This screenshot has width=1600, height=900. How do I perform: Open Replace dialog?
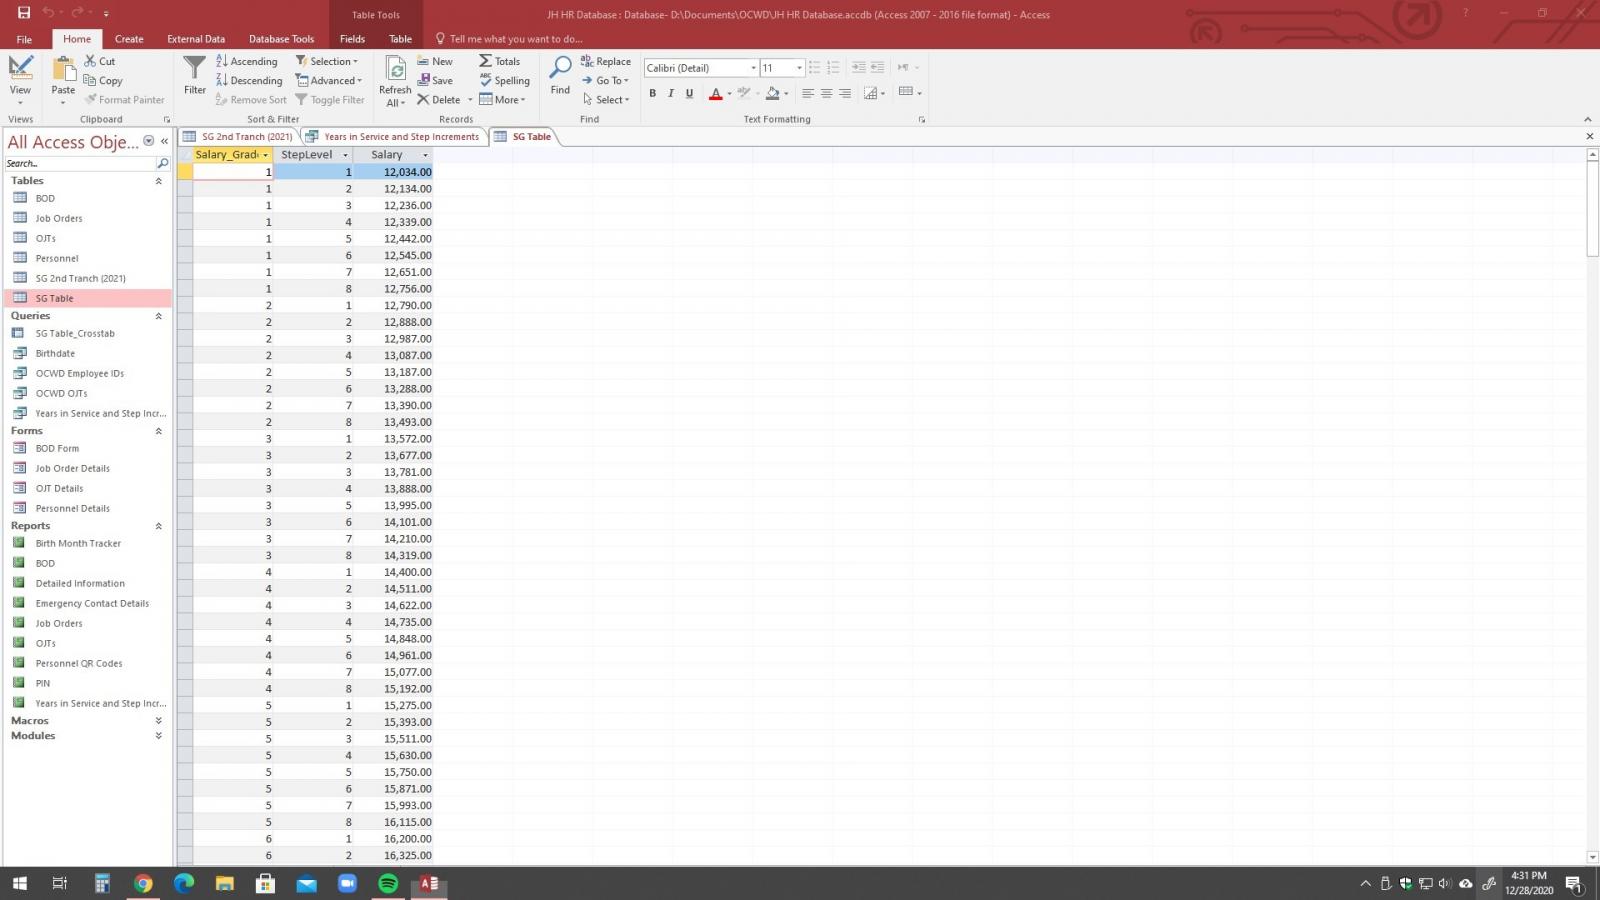606,61
